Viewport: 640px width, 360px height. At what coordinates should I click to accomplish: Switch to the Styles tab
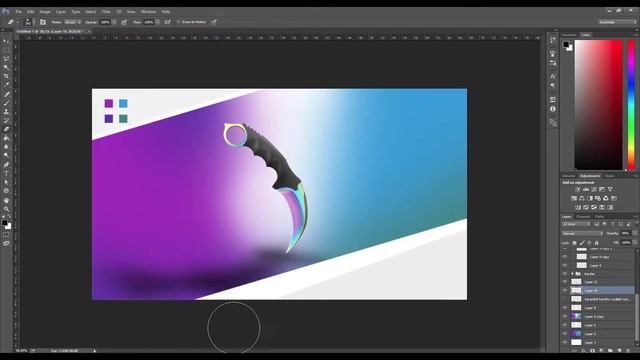coord(609,176)
